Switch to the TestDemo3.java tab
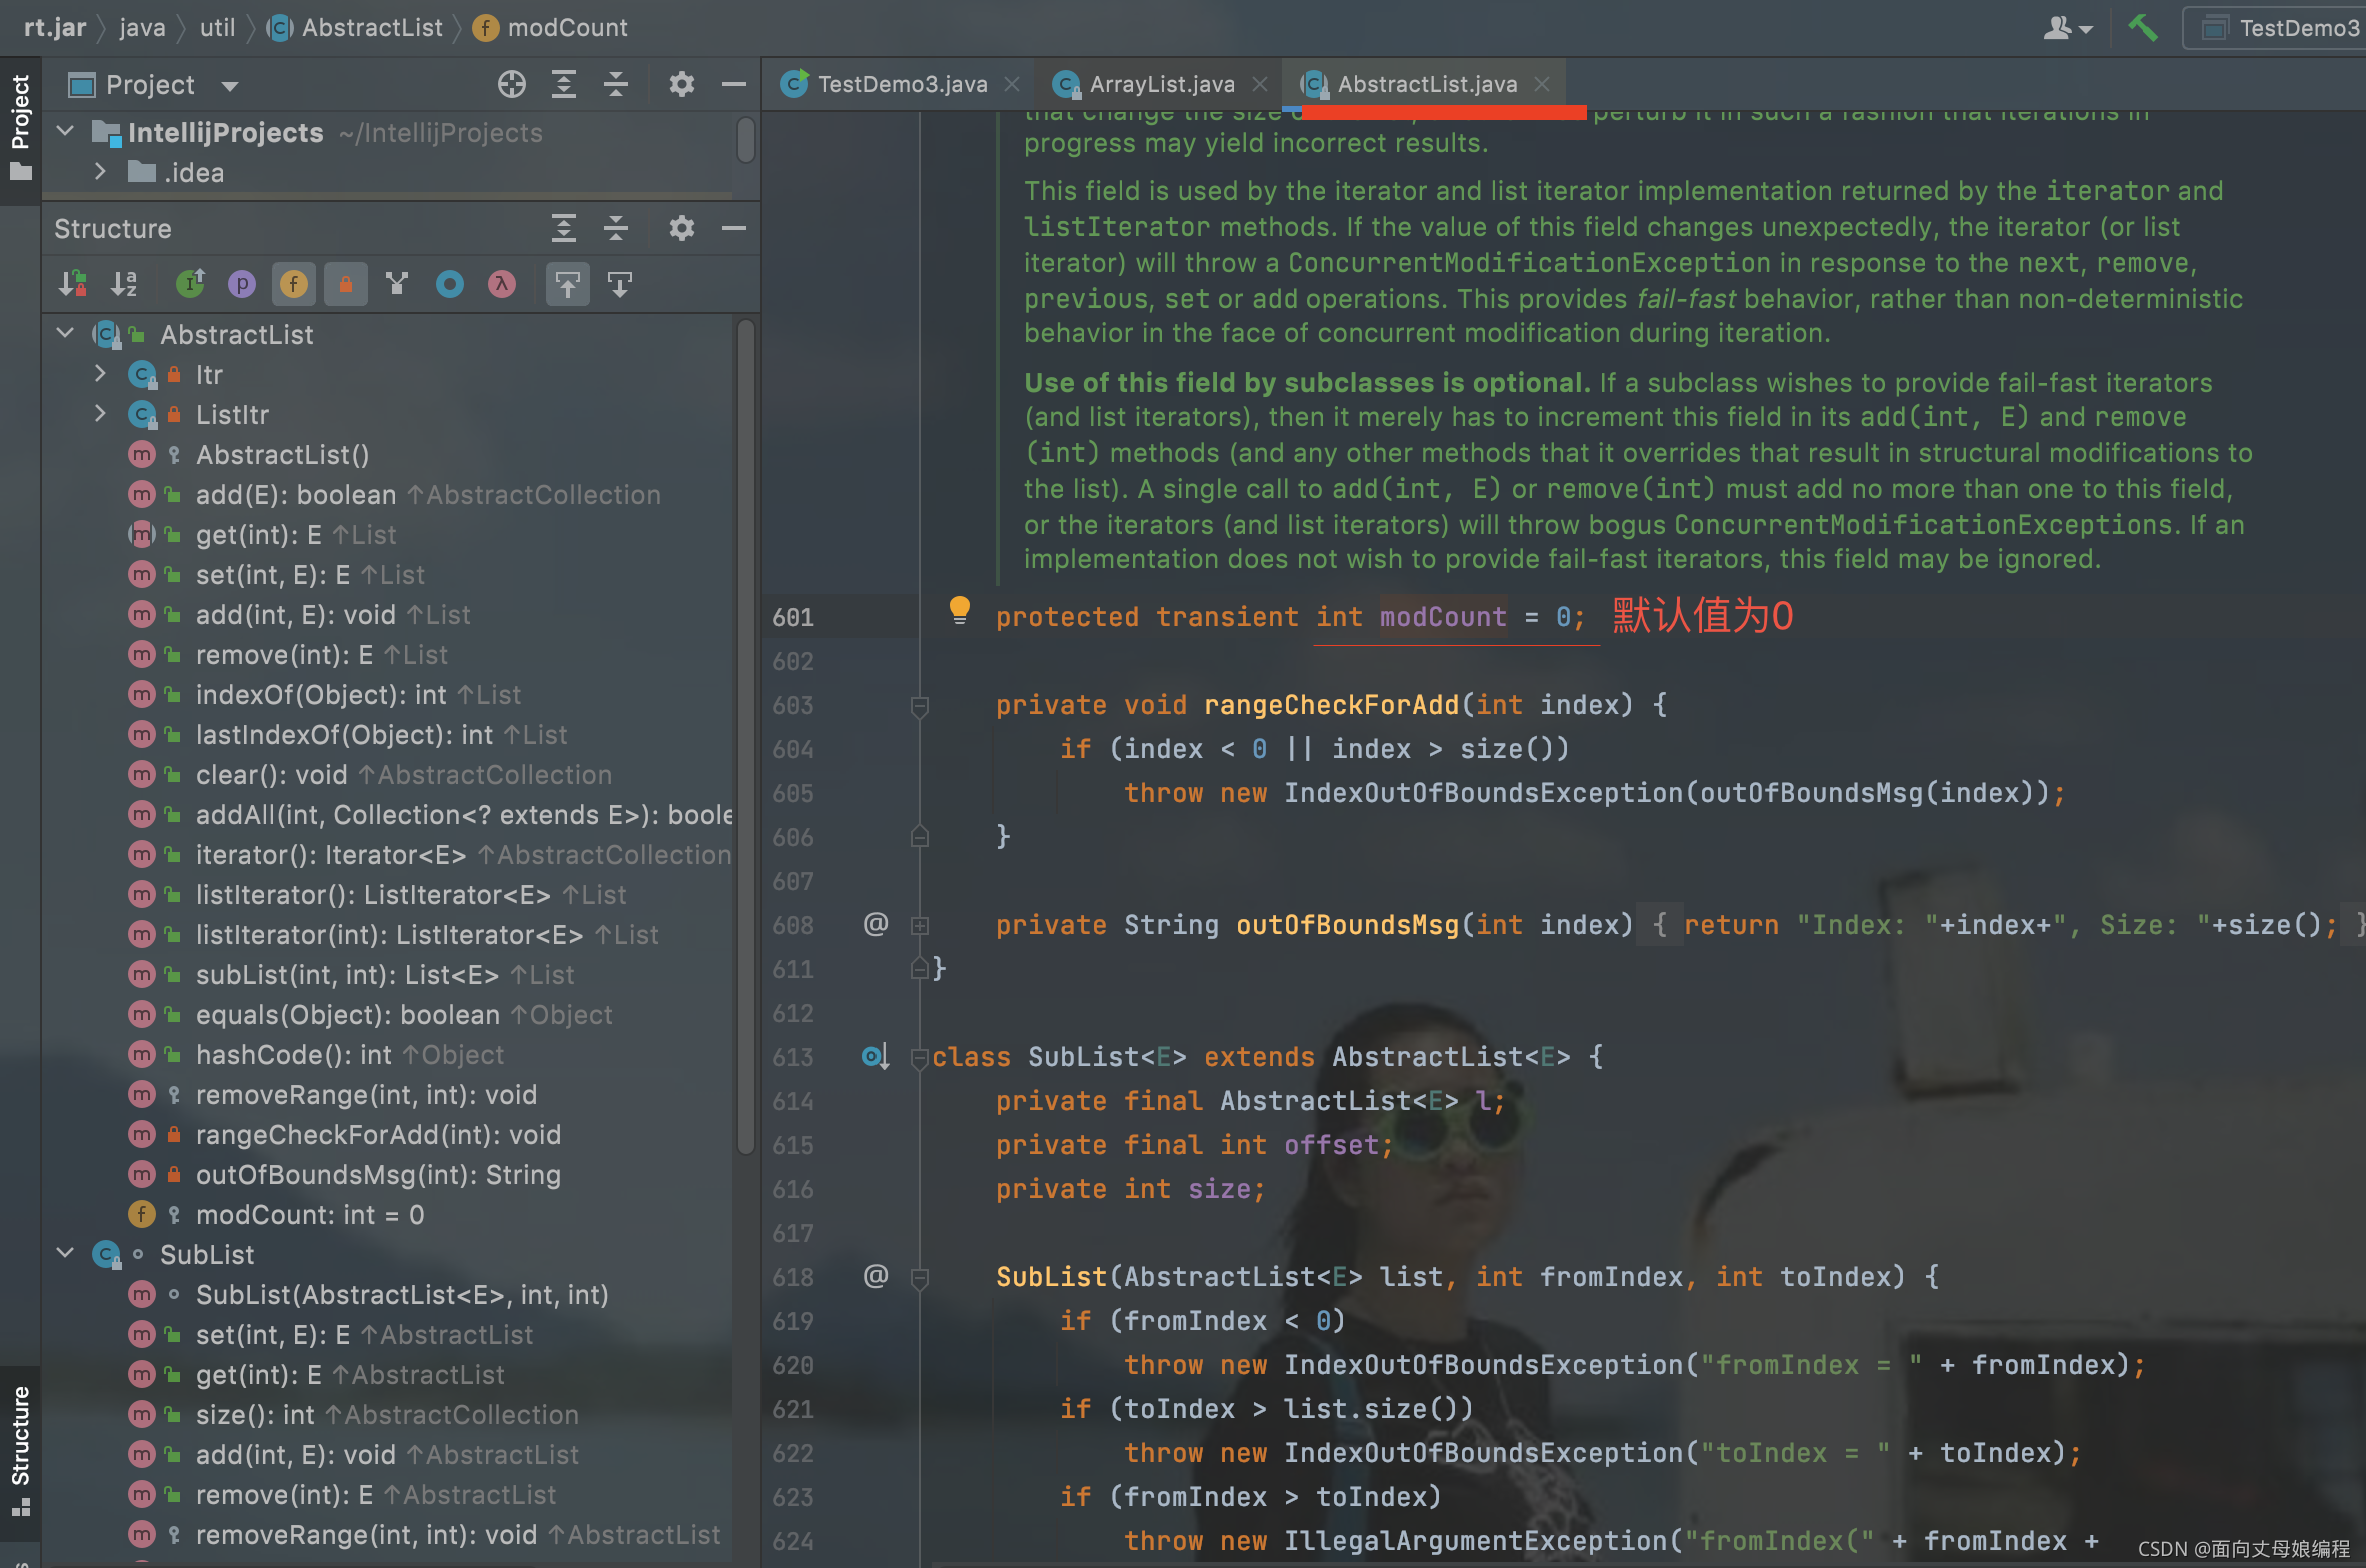 901,85
